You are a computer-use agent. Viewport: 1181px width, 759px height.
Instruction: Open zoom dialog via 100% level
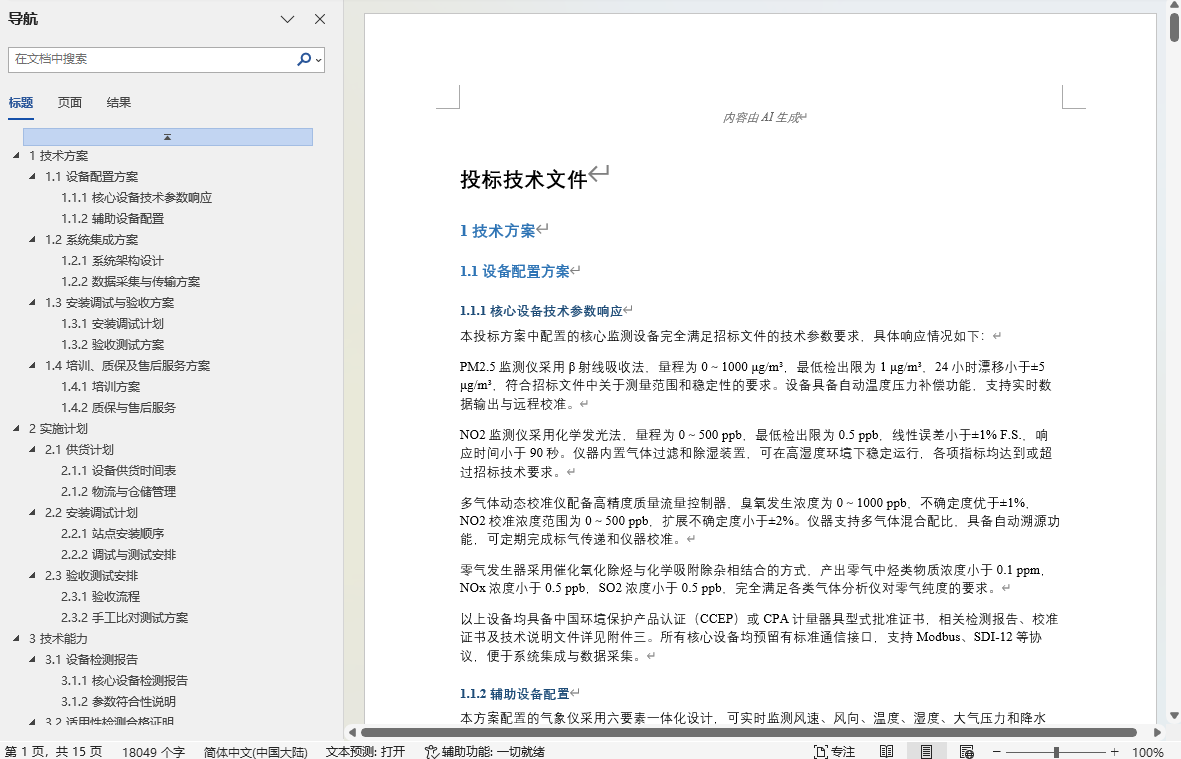click(x=1148, y=751)
